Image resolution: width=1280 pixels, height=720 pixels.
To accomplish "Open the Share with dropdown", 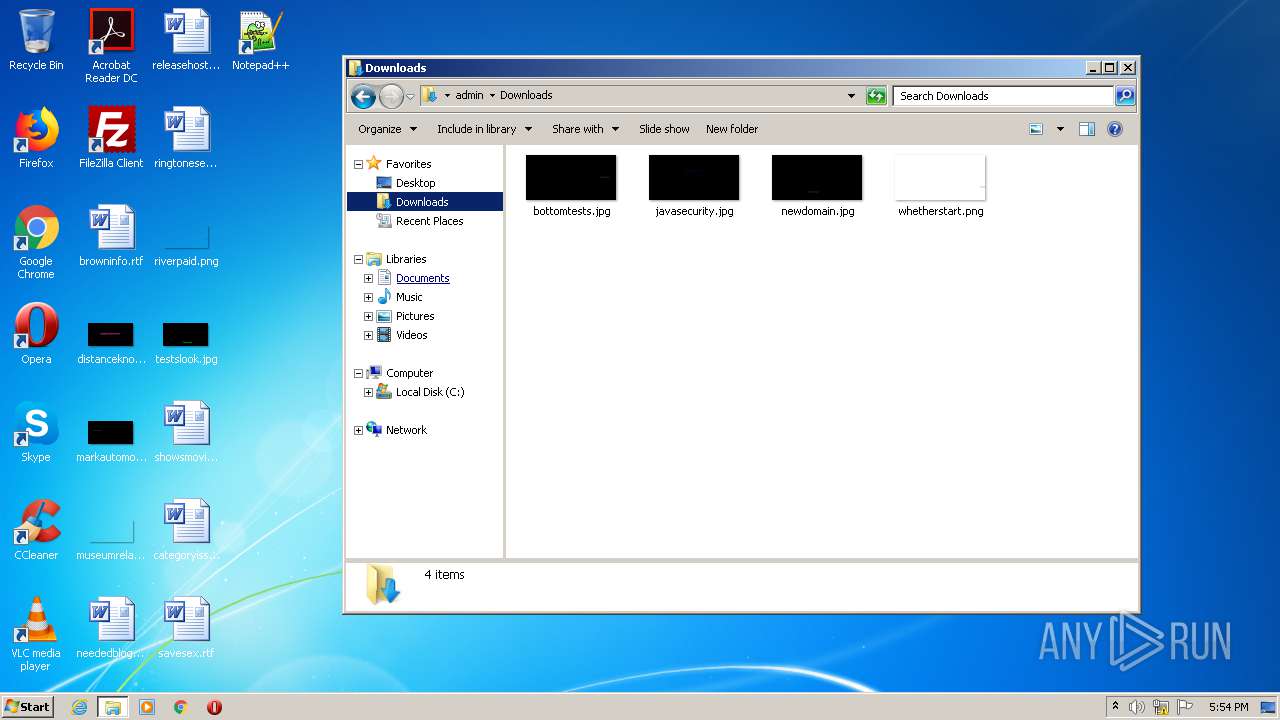I will pos(585,129).
